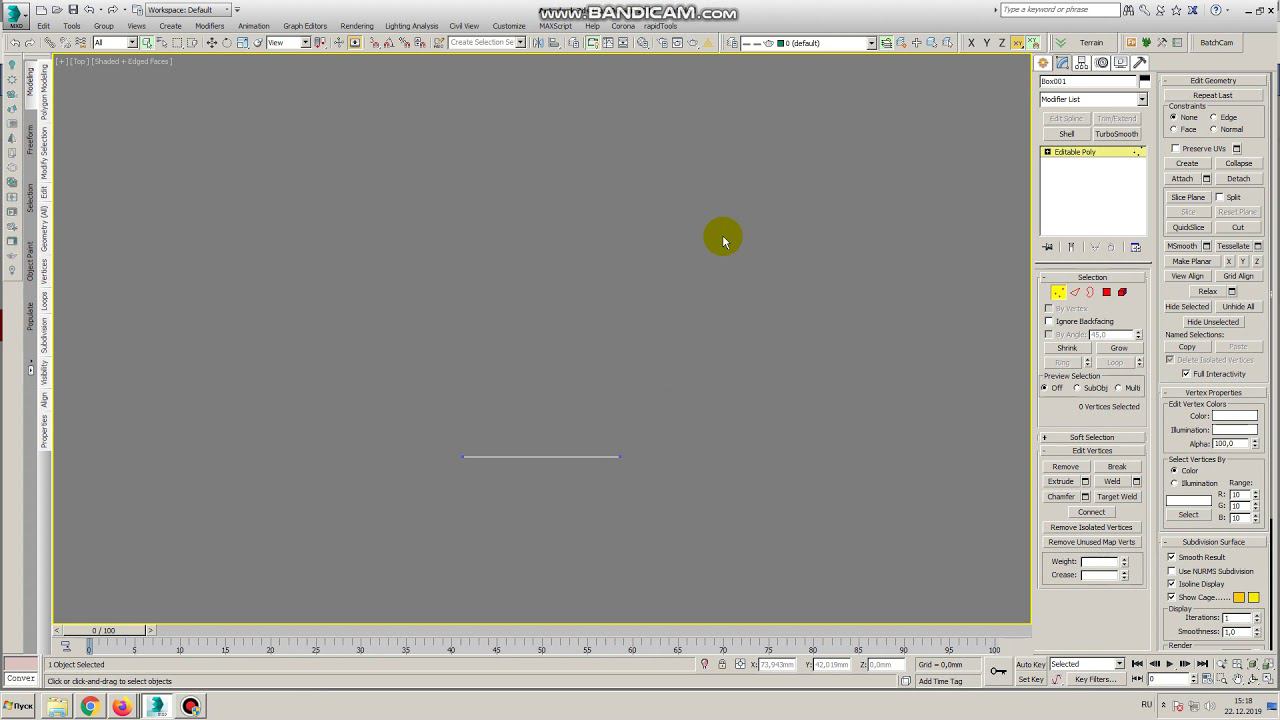Screen dimensions: 1280x720
Task: Open the Graph Editors menu
Action: (305, 26)
